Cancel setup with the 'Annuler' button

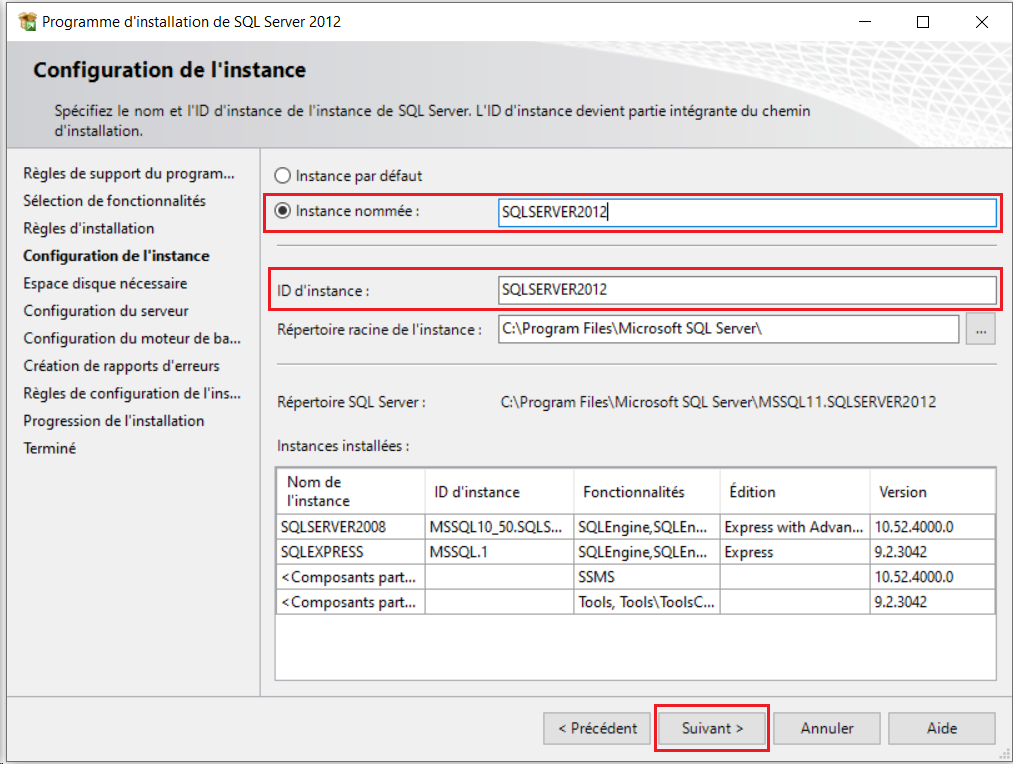click(x=827, y=728)
